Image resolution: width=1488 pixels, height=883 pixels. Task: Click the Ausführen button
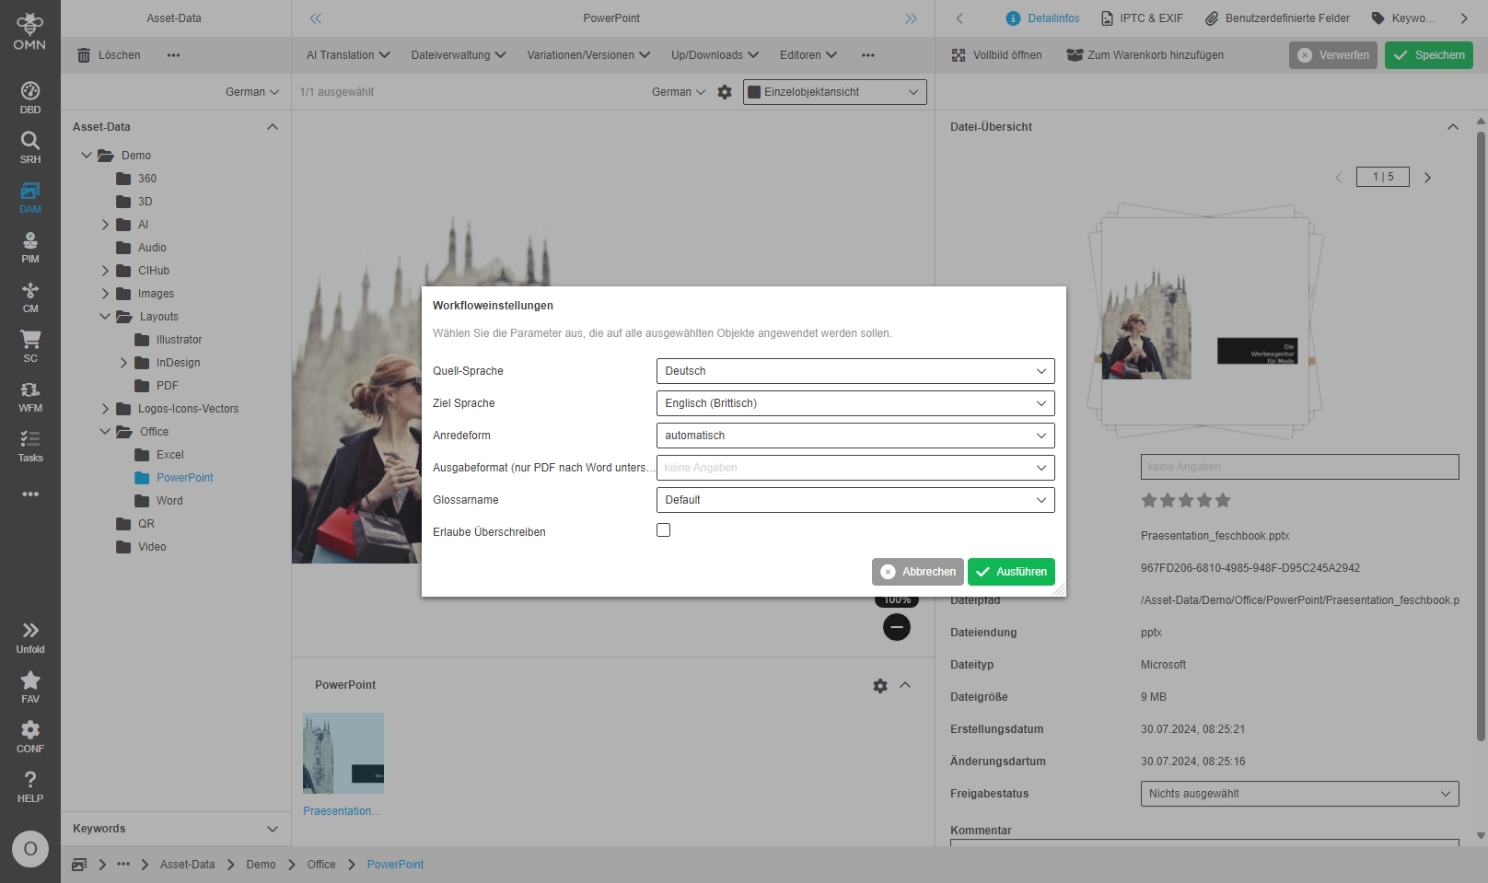(x=1011, y=572)
